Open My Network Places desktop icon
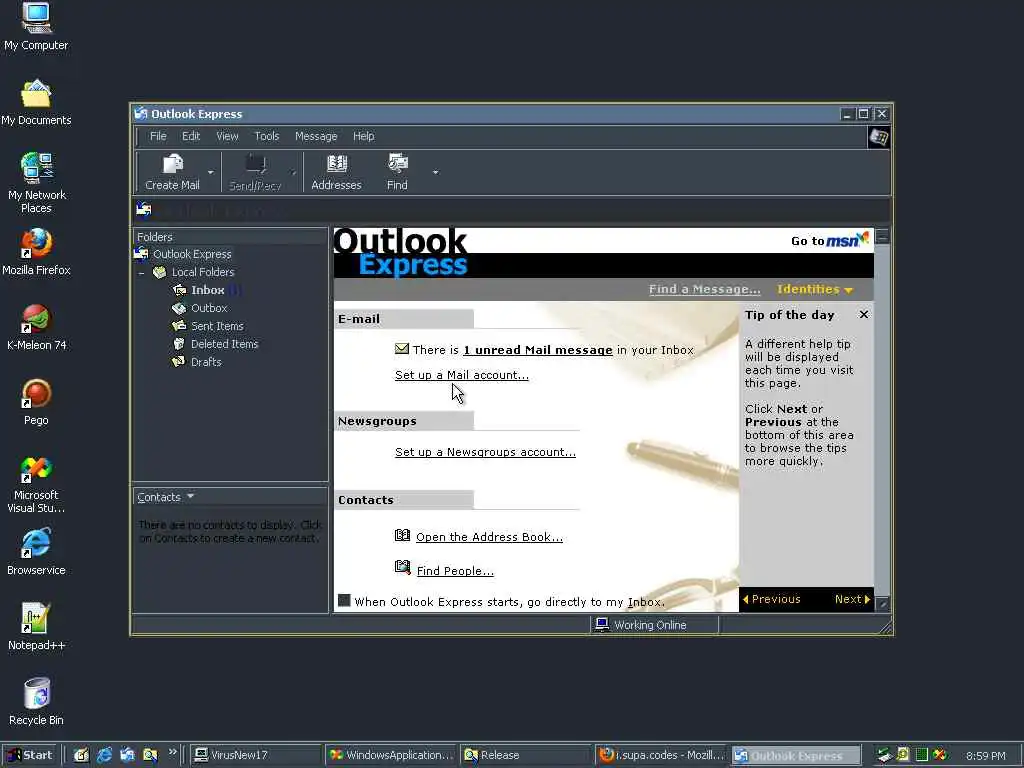This screenshot has width=1024, height=768. tap(37, 183)
